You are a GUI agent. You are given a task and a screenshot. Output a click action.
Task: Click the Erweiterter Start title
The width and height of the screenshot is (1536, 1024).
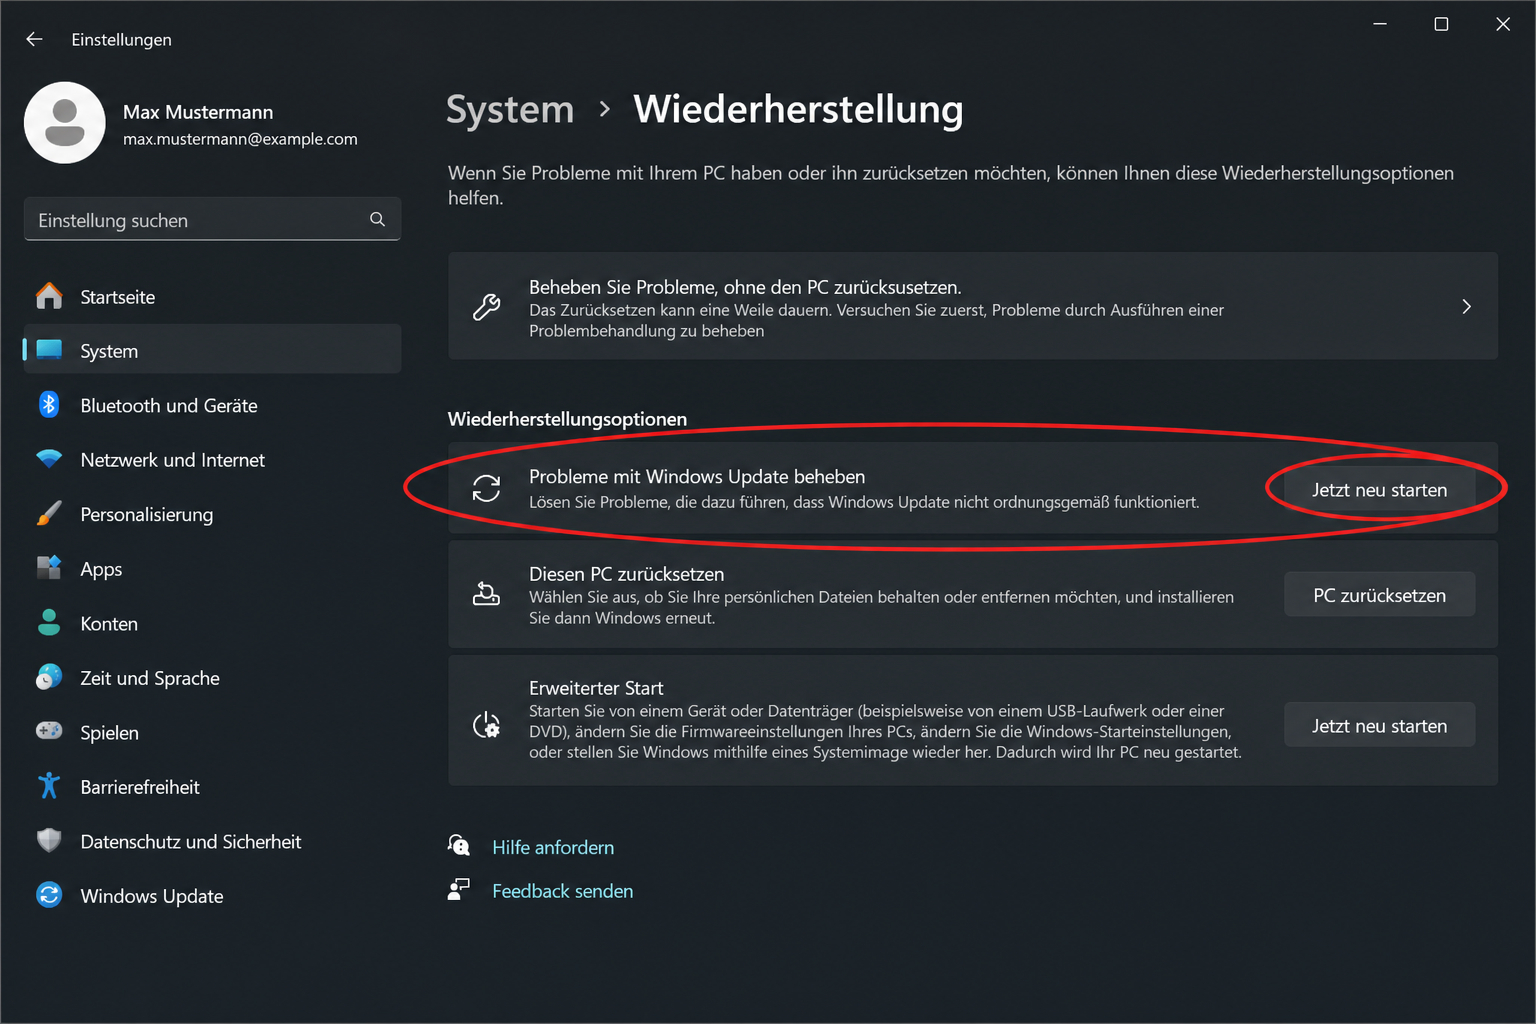coord(596,688)
